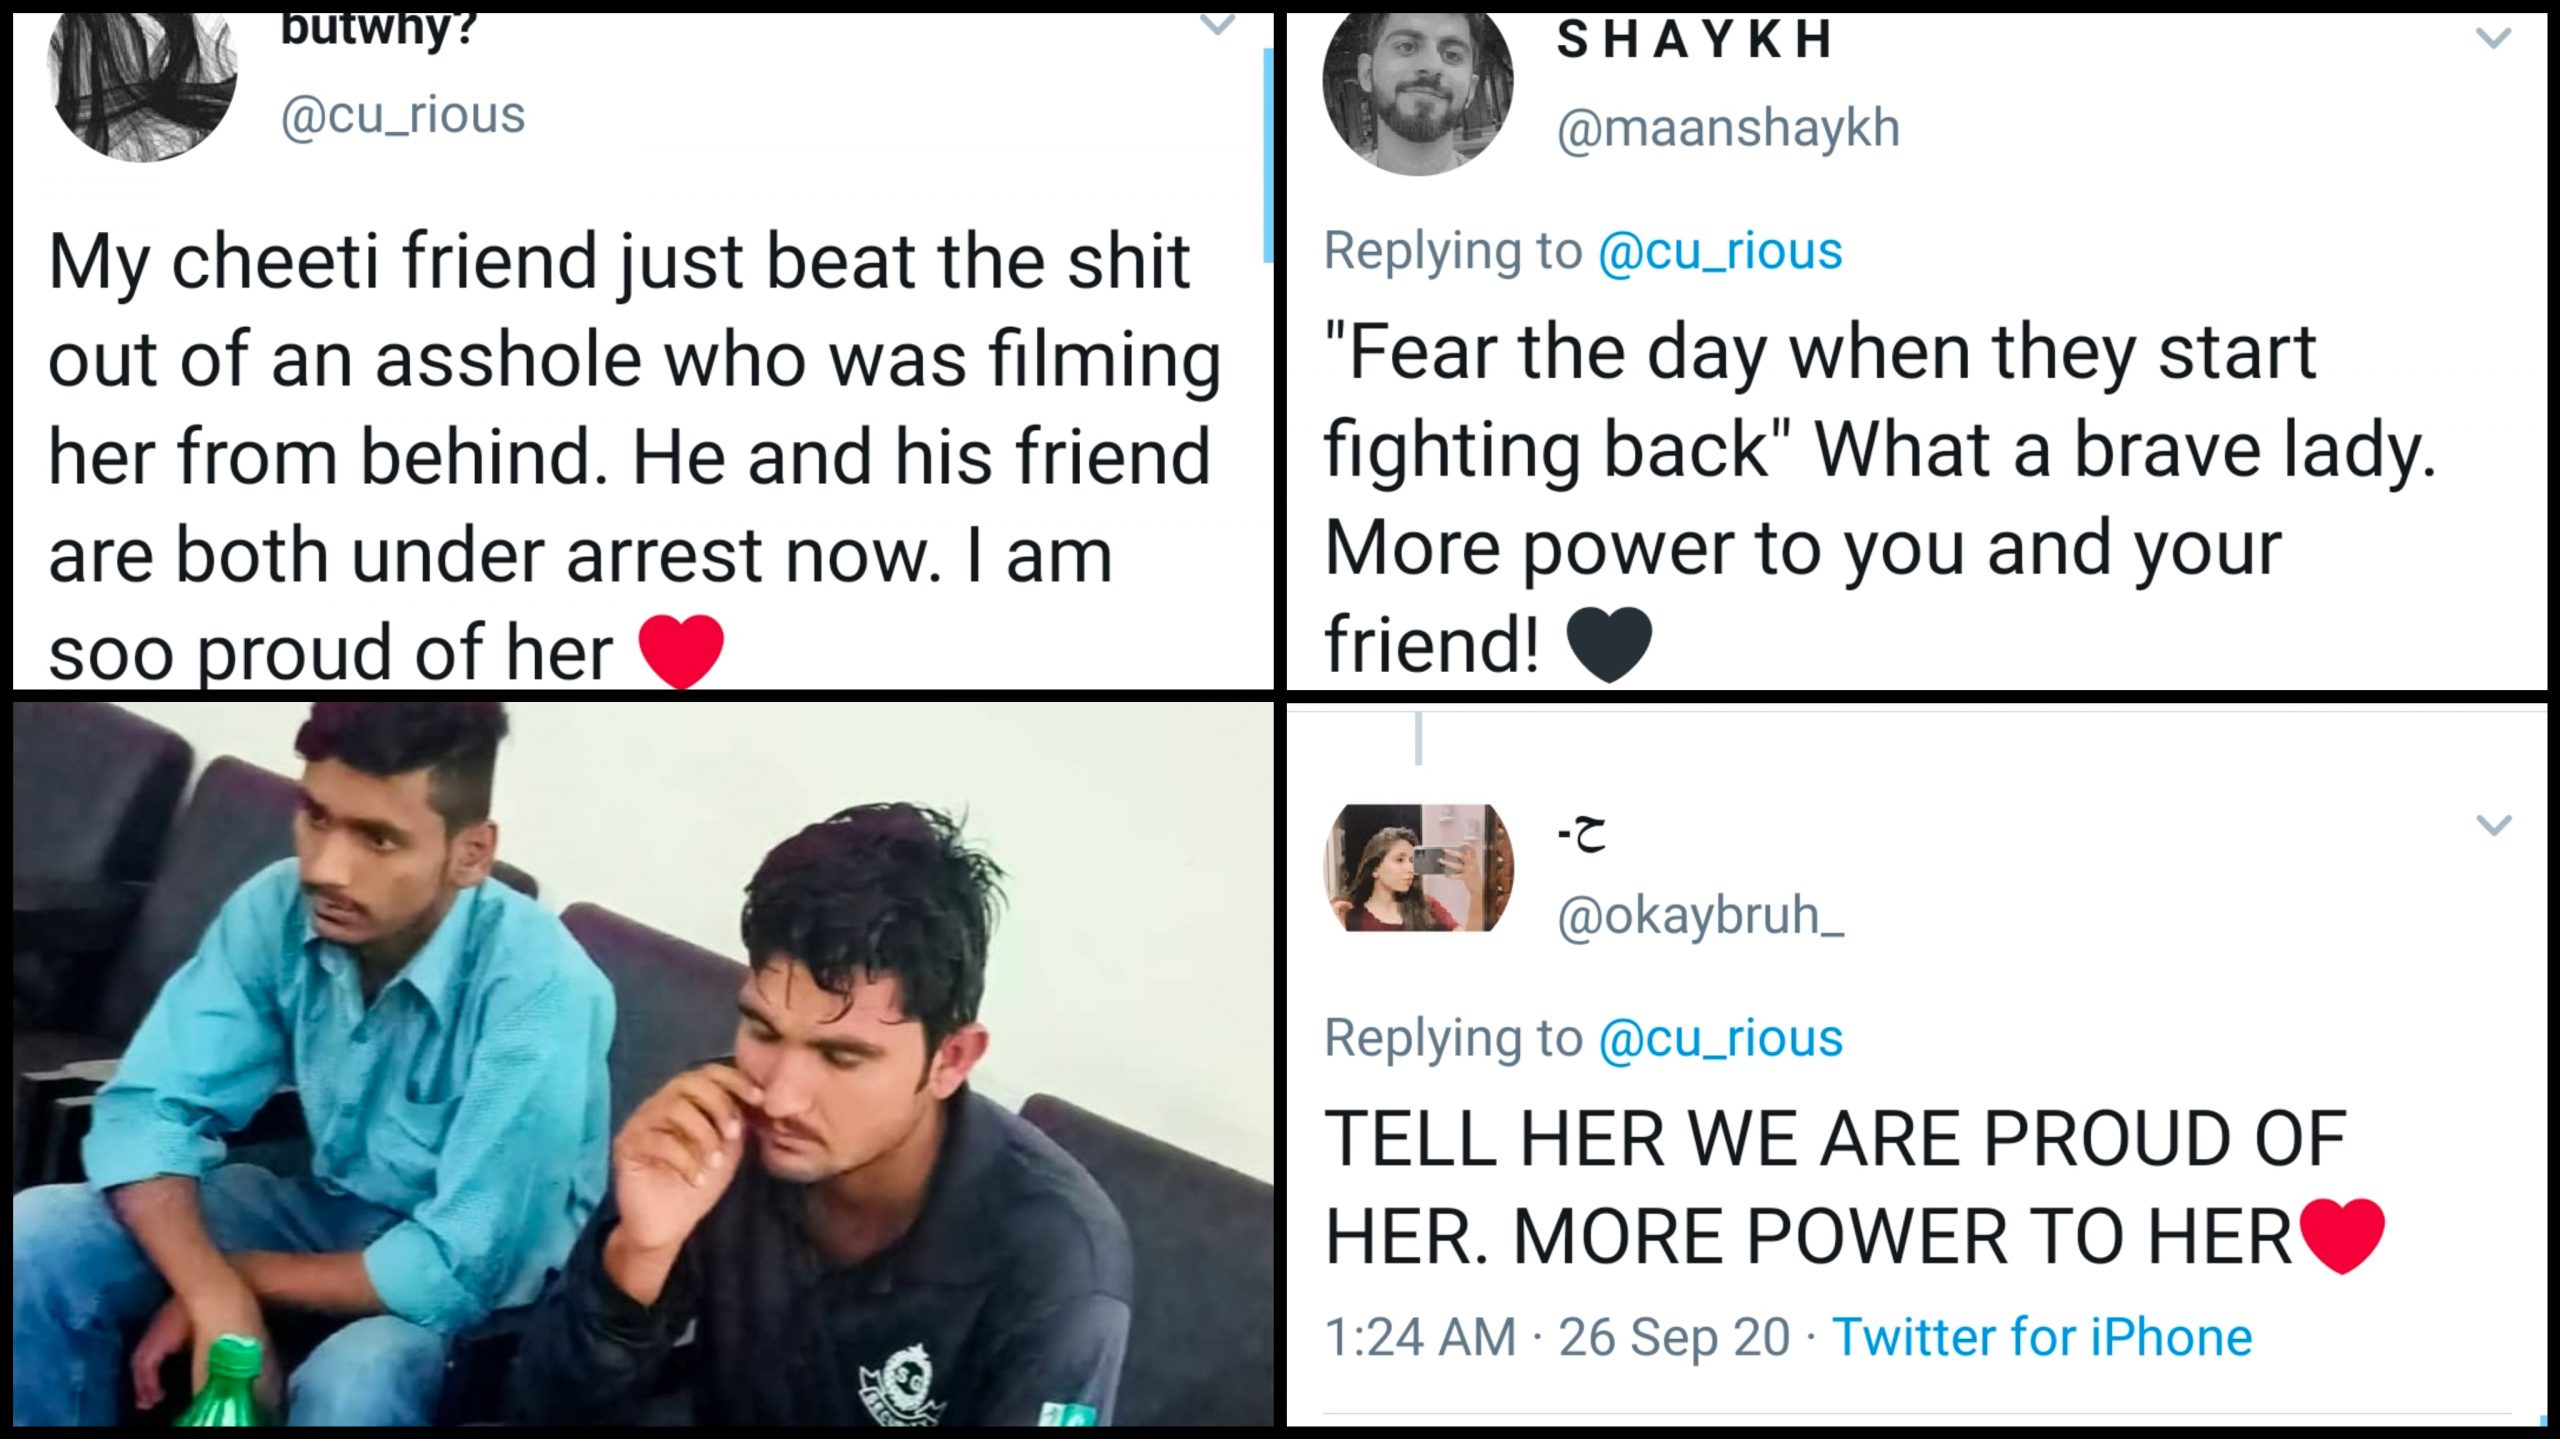Viewport: 2560px width, 1439px height.
Task: Click the red heart after 'MORE POWER TO HER'
Action: [x=2342, y=1237]
